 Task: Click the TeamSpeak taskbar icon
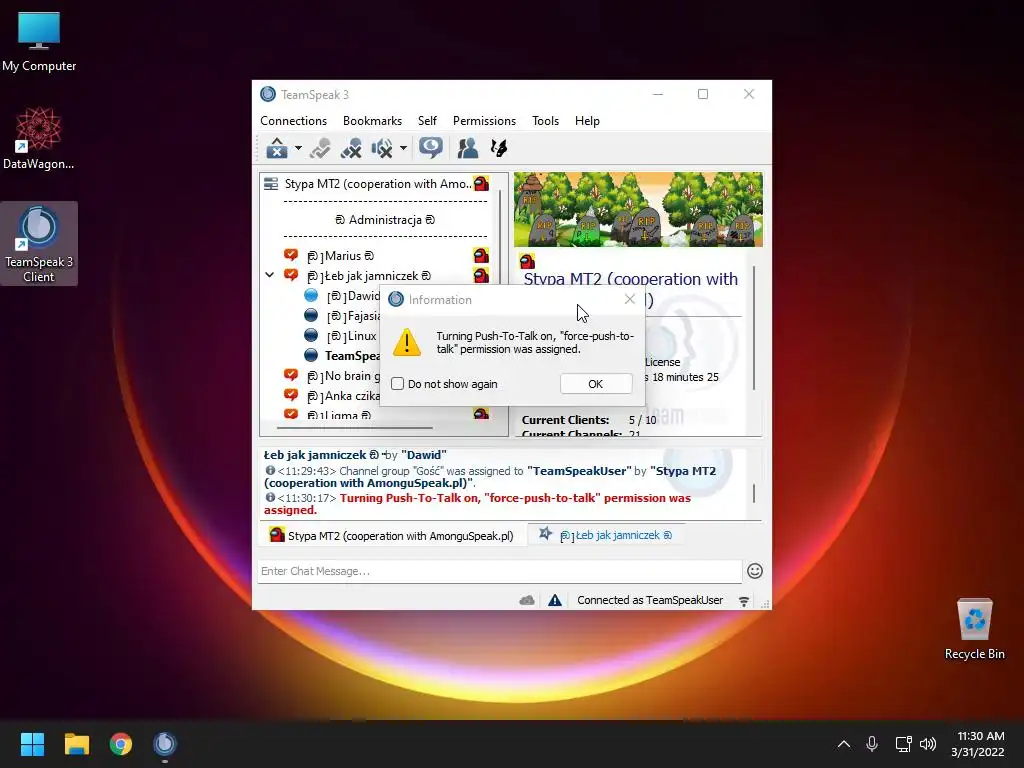[x=165, y=744]
